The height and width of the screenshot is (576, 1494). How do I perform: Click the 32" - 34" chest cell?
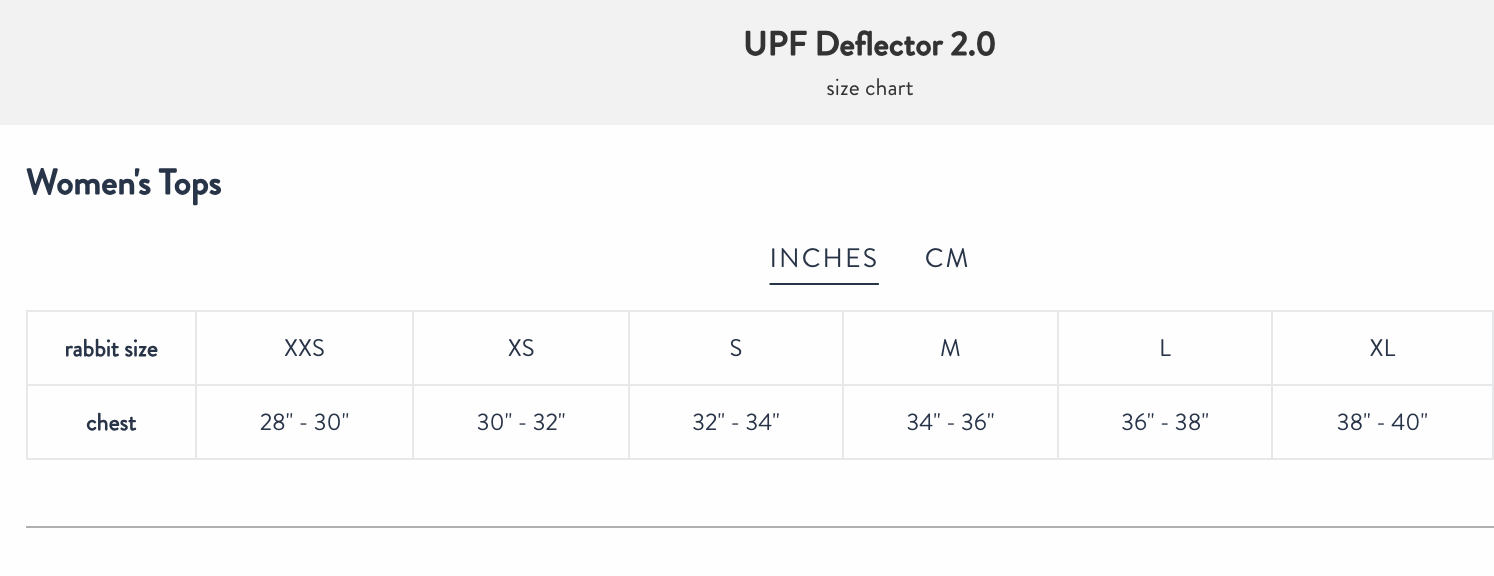[x=736, y=422]
